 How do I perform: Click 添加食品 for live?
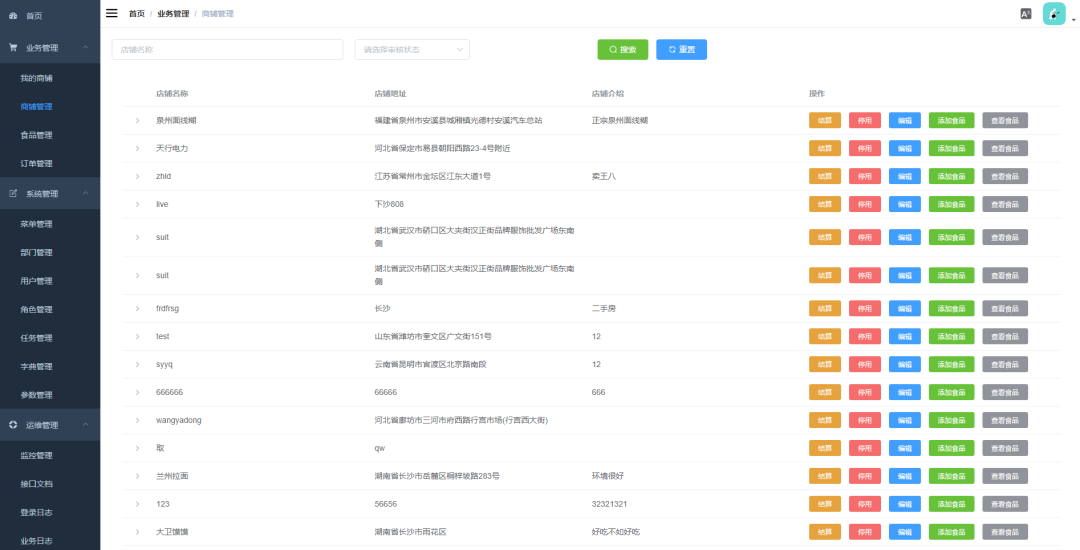click(x=951, y=204)
